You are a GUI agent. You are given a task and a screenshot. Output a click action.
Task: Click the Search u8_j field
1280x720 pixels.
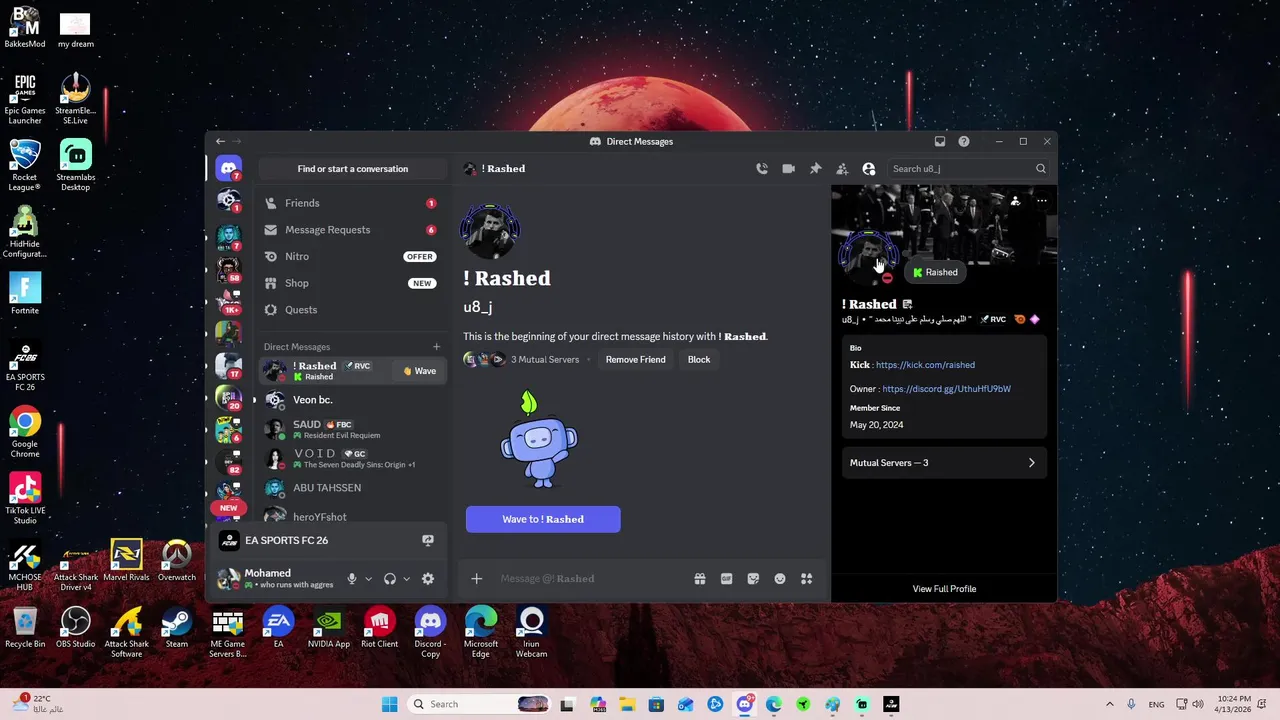point(967,169)
